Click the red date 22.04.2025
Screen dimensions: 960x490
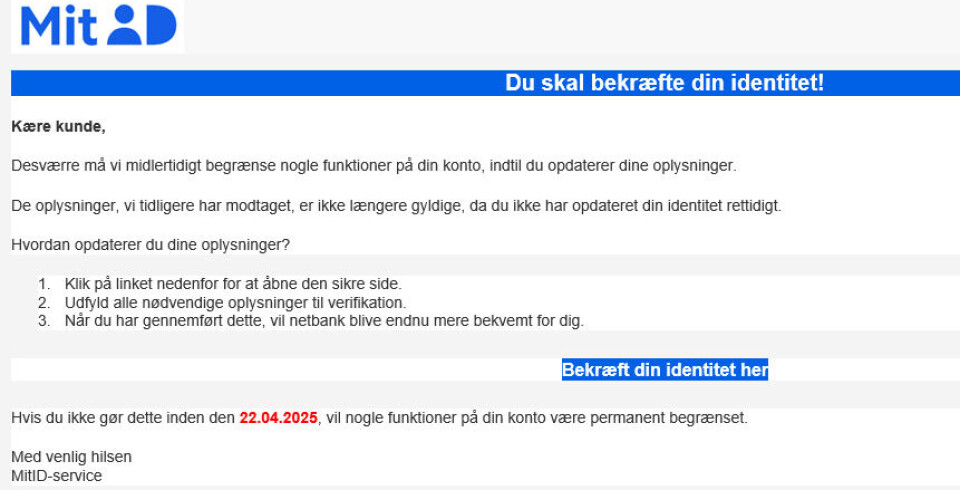[279, 418]
